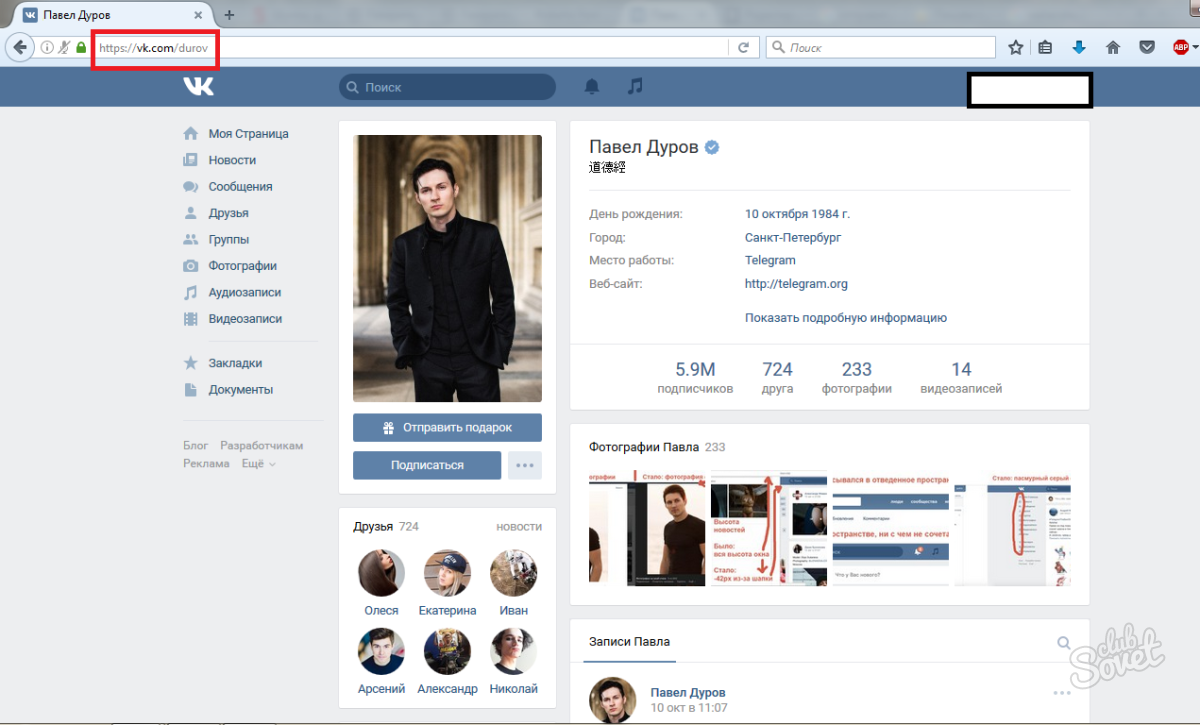Click the verified checkmark beside Павел Дуров

coord(712,147)
